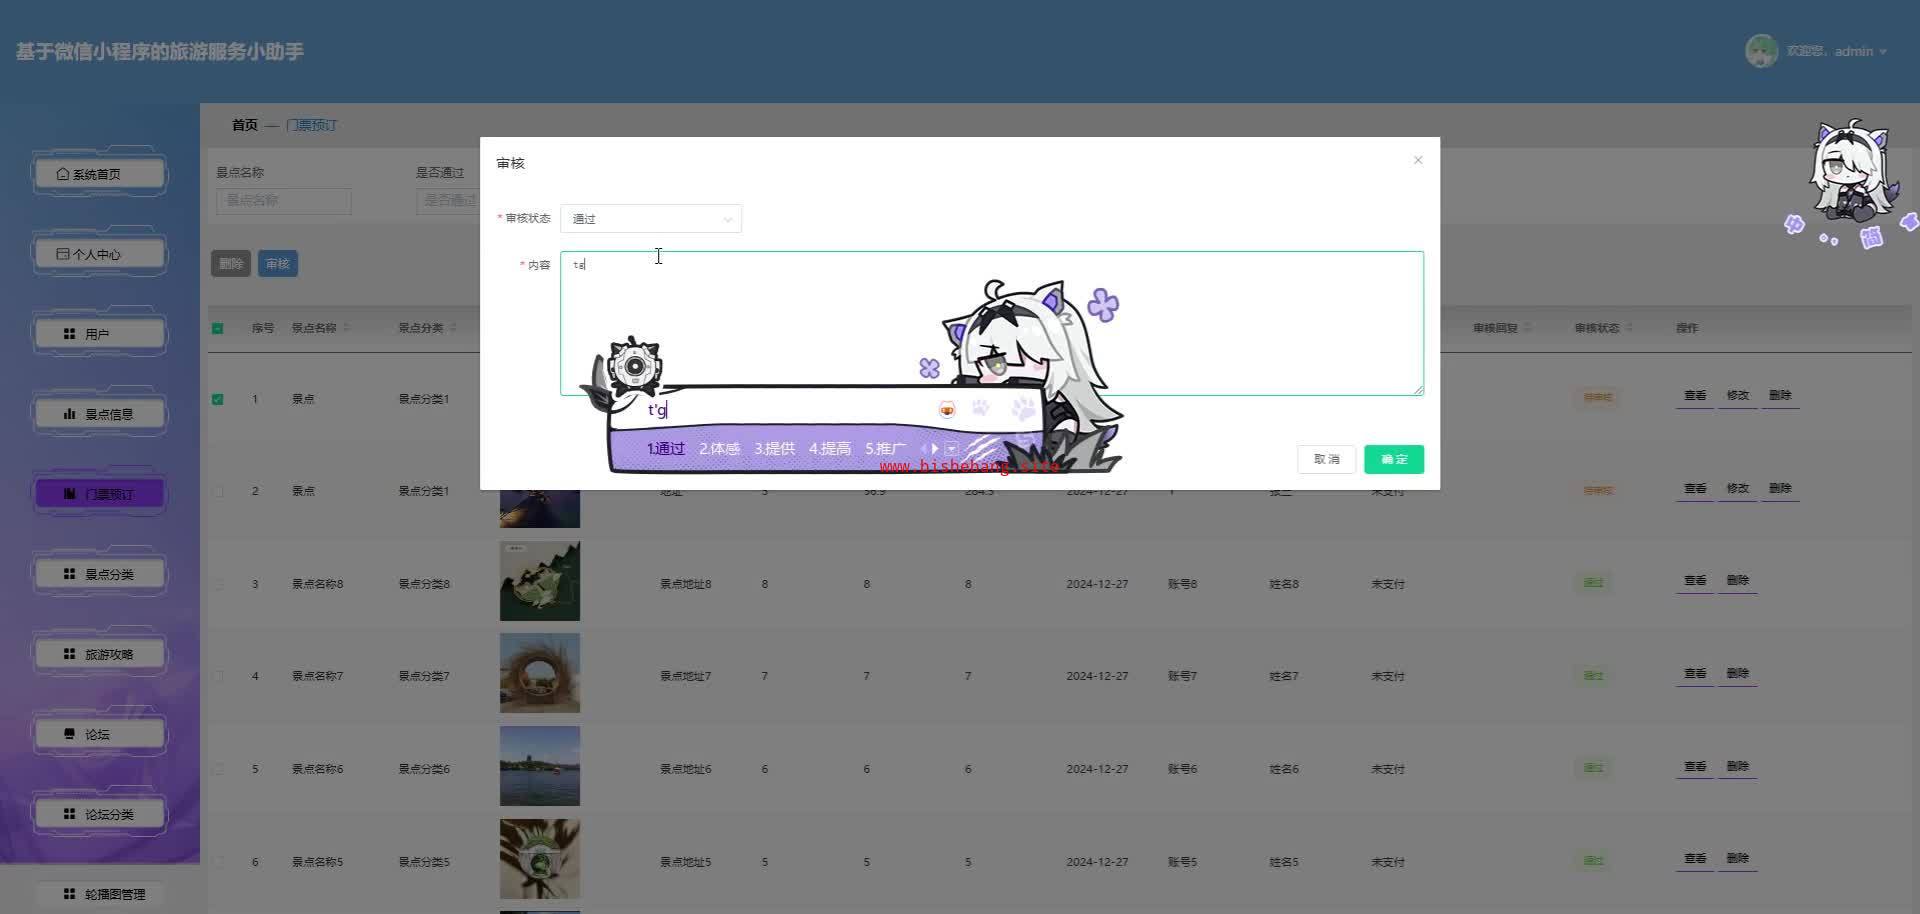Click the 审核 button above the table

point(278,264)
